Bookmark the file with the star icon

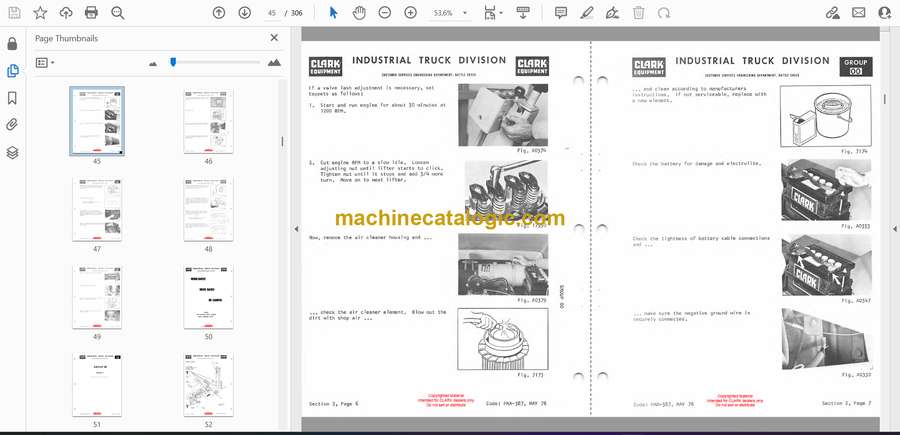coord(40,13)
